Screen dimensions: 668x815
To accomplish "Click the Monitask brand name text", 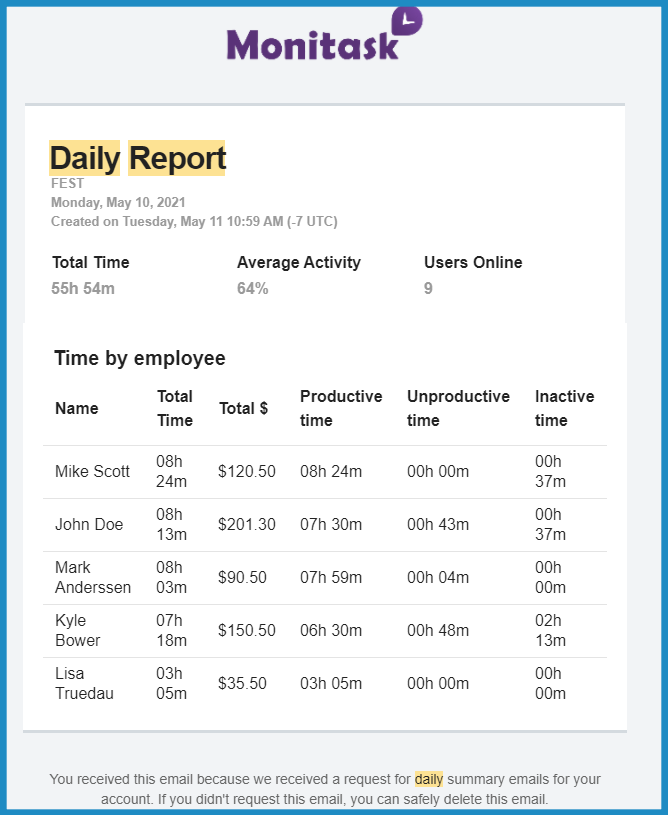I will coord(313,45).
